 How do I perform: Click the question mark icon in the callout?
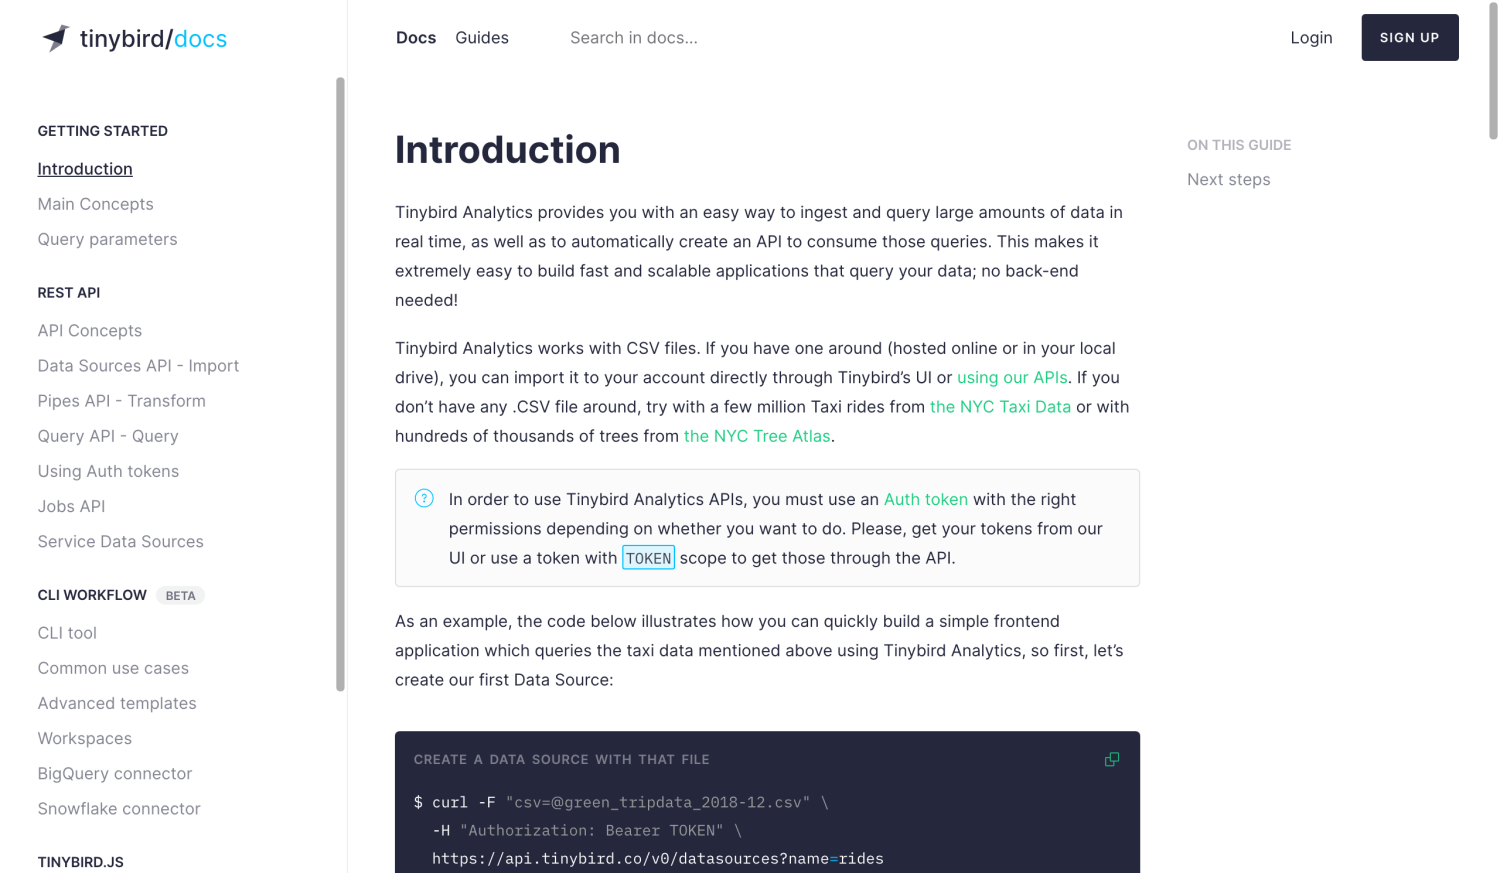click(424, 498)
